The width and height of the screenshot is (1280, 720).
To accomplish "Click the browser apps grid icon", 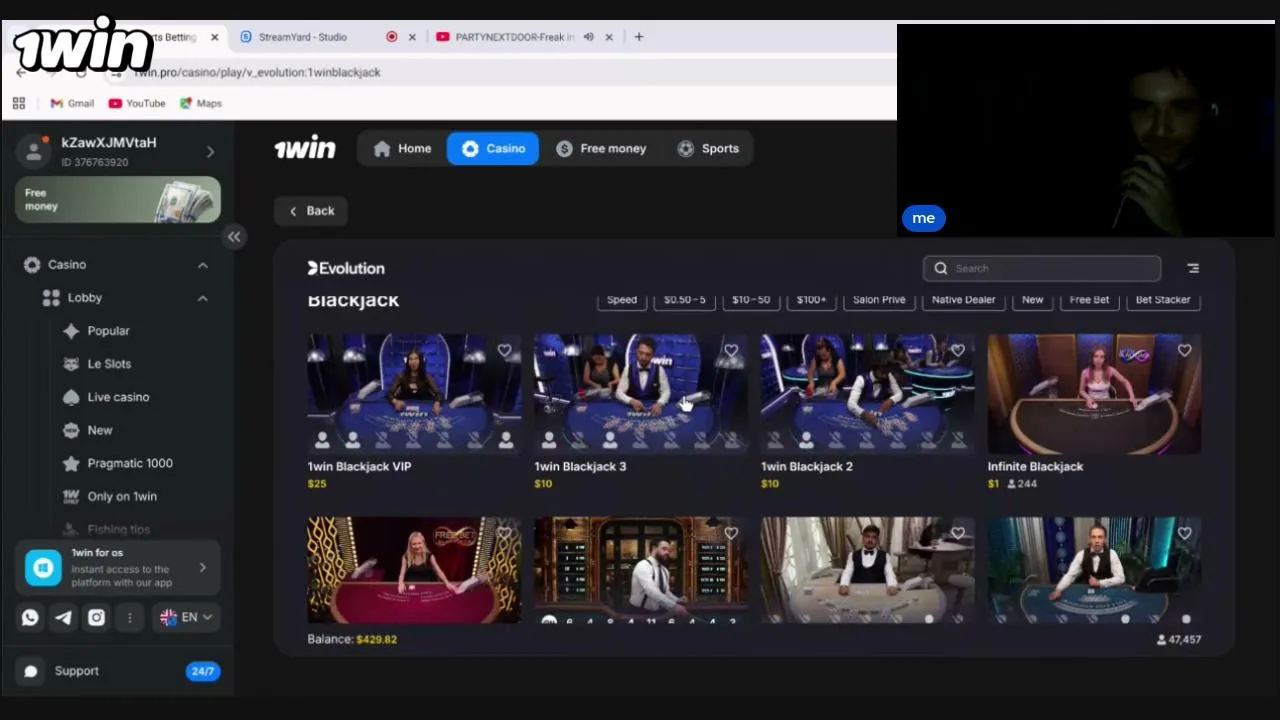I will pyautogui.click(x=19, y=103).
